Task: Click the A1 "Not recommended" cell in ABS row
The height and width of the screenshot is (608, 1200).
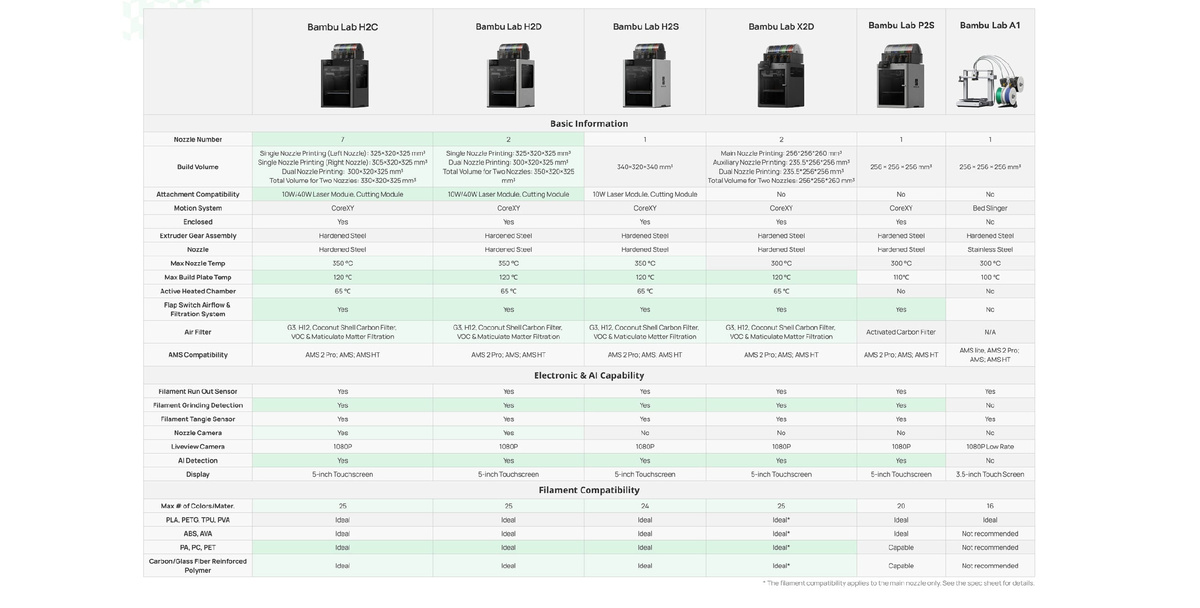Action: (990, 534)
